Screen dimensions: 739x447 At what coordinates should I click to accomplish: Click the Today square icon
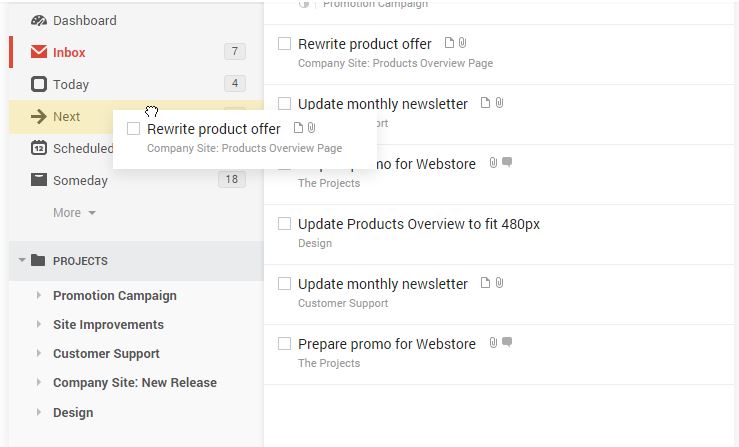(x=39, y=84)
